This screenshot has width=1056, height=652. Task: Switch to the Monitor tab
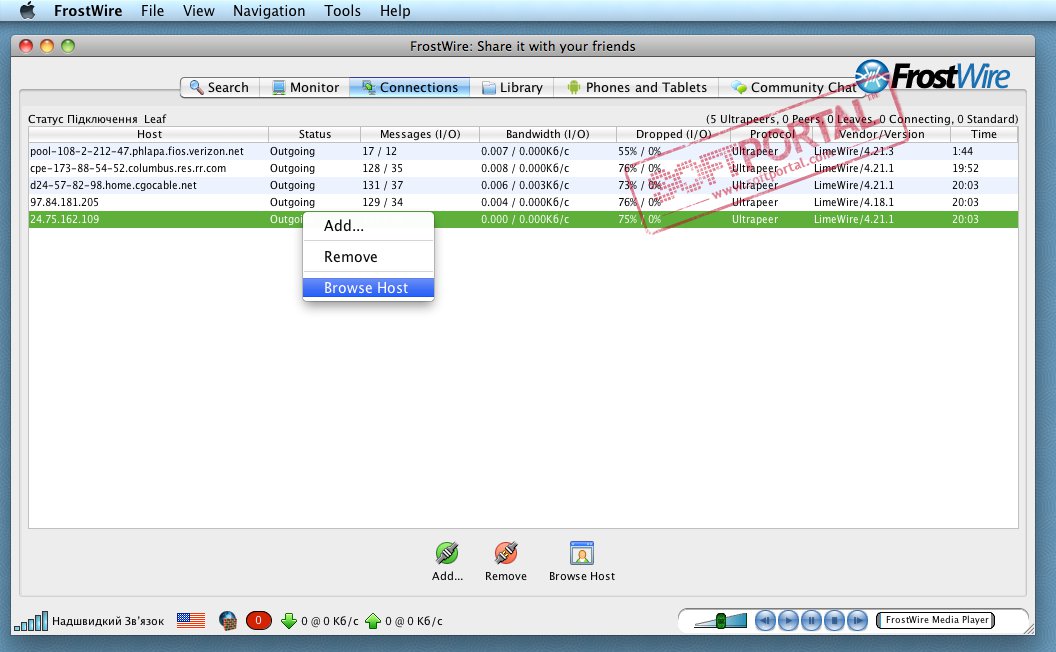[x=305, y=88]
